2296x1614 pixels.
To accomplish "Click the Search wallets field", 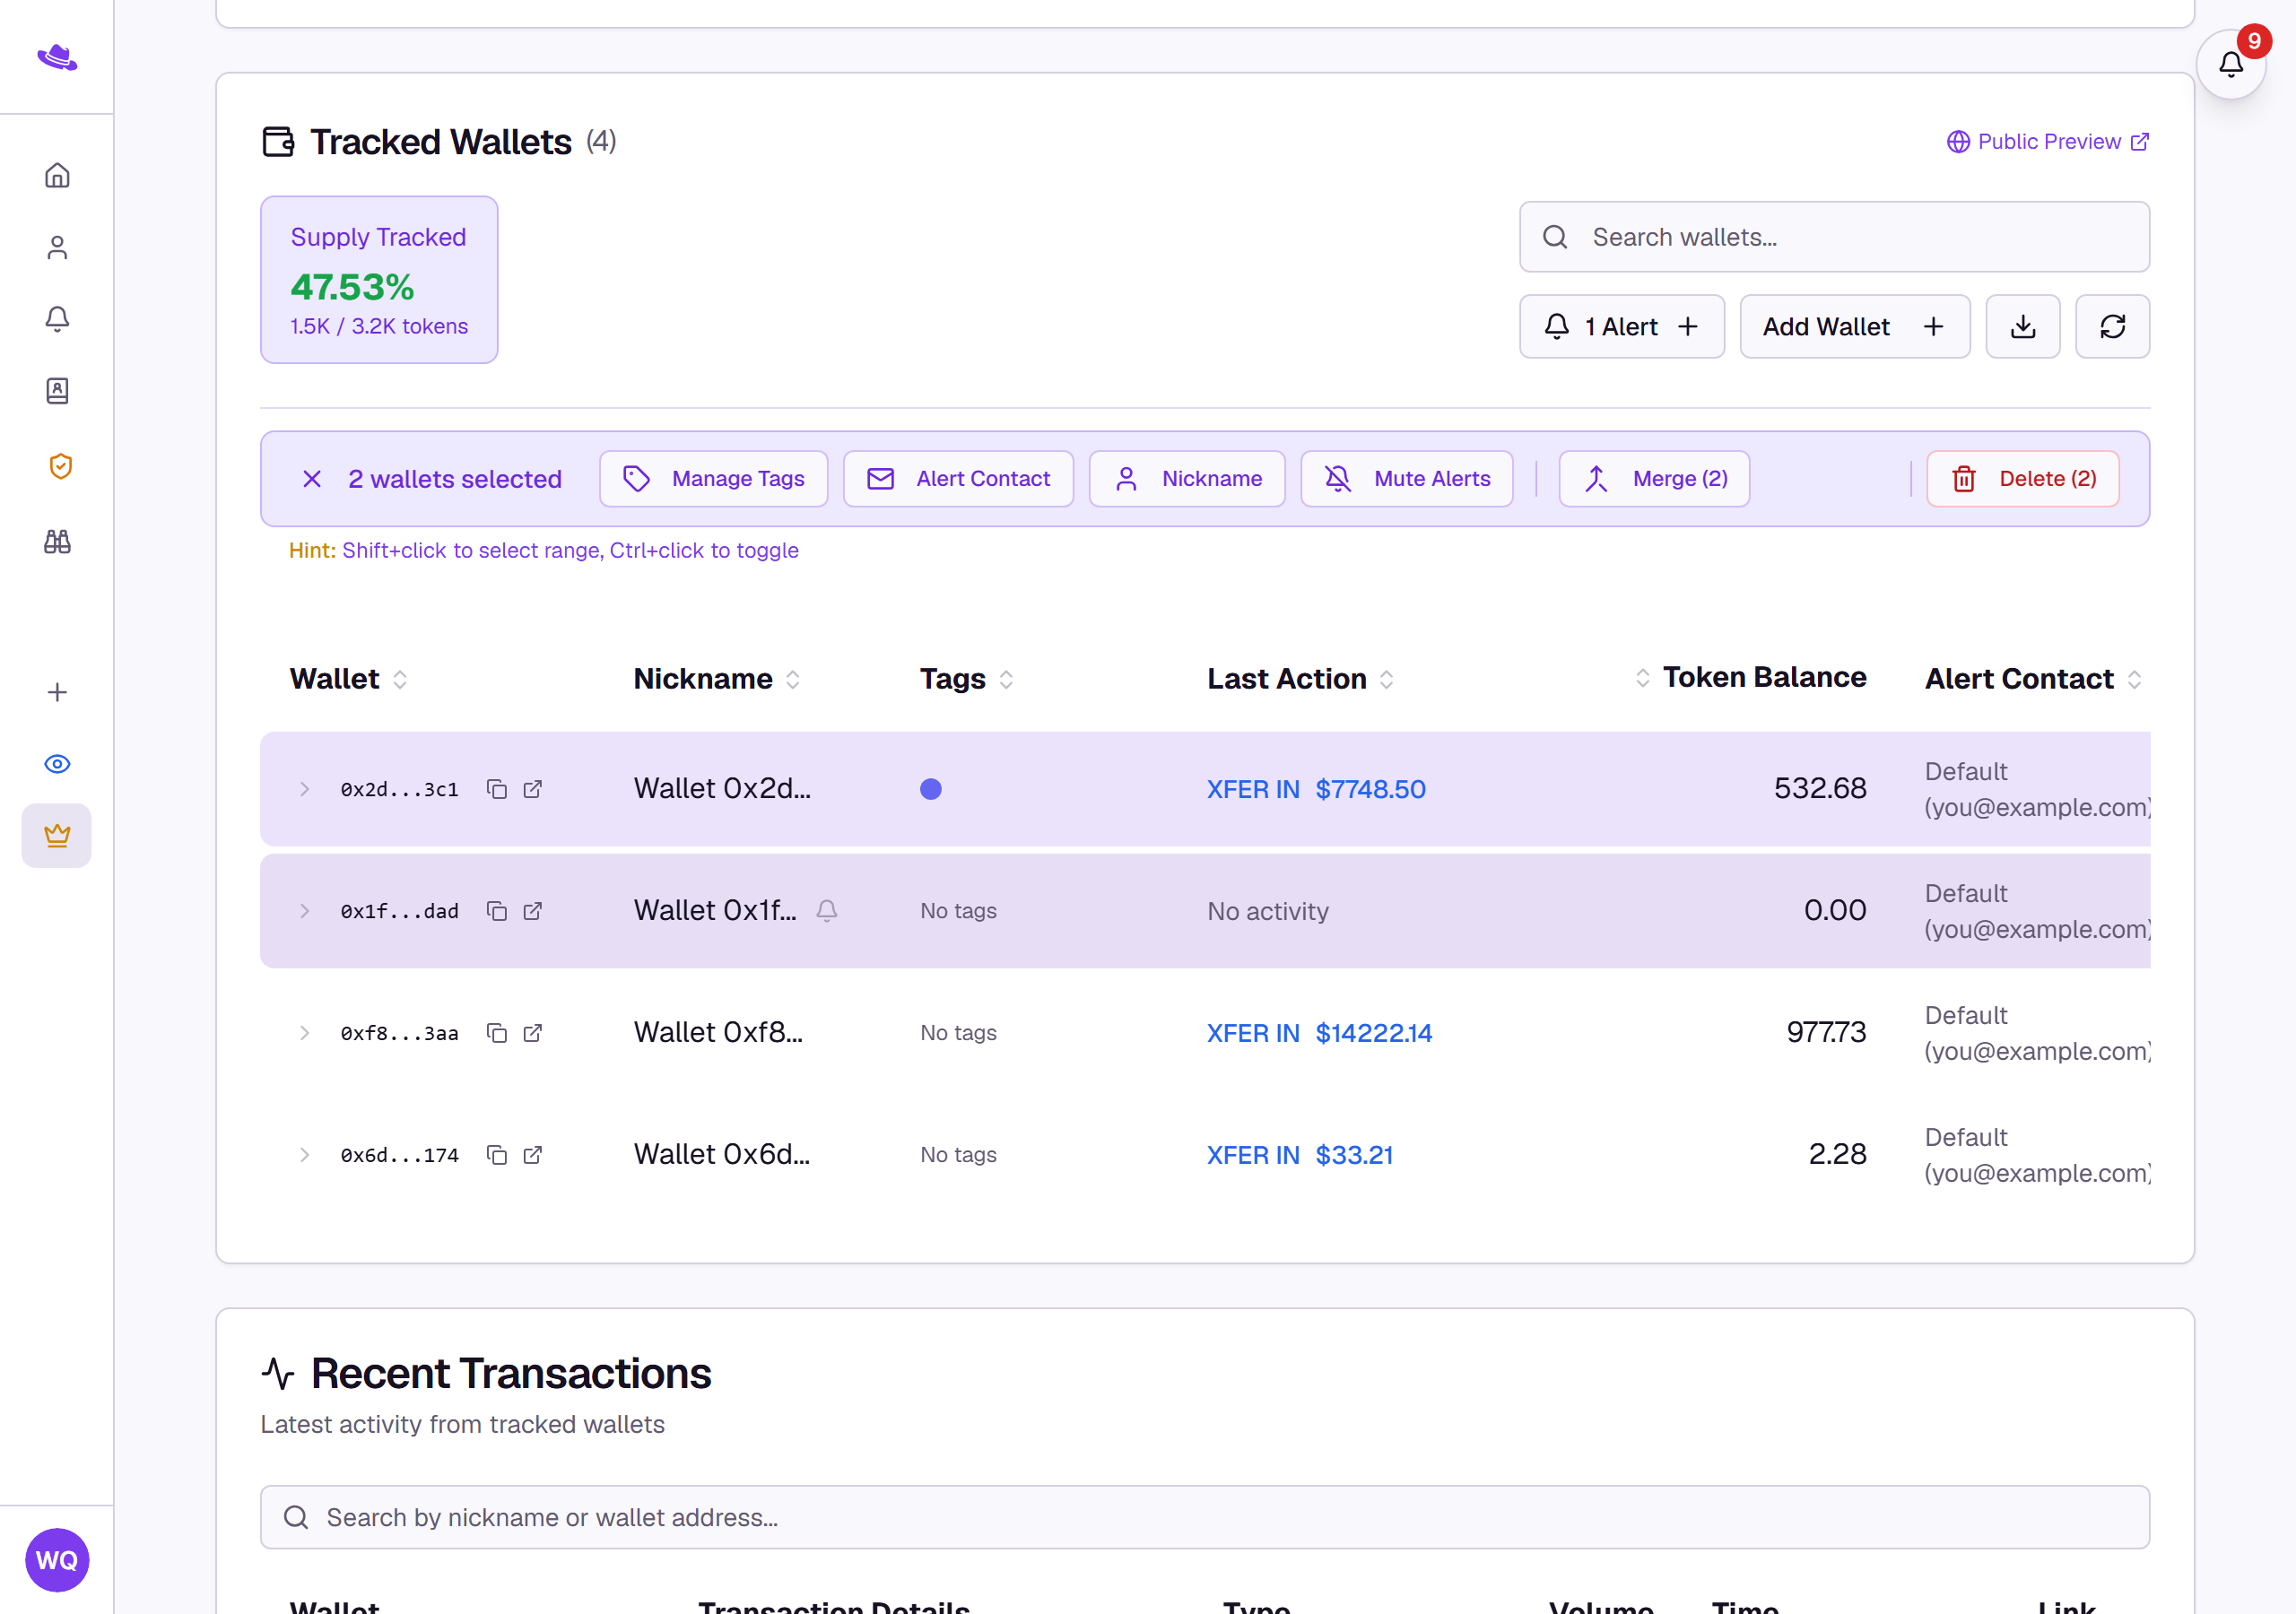I will [1834, 237].
